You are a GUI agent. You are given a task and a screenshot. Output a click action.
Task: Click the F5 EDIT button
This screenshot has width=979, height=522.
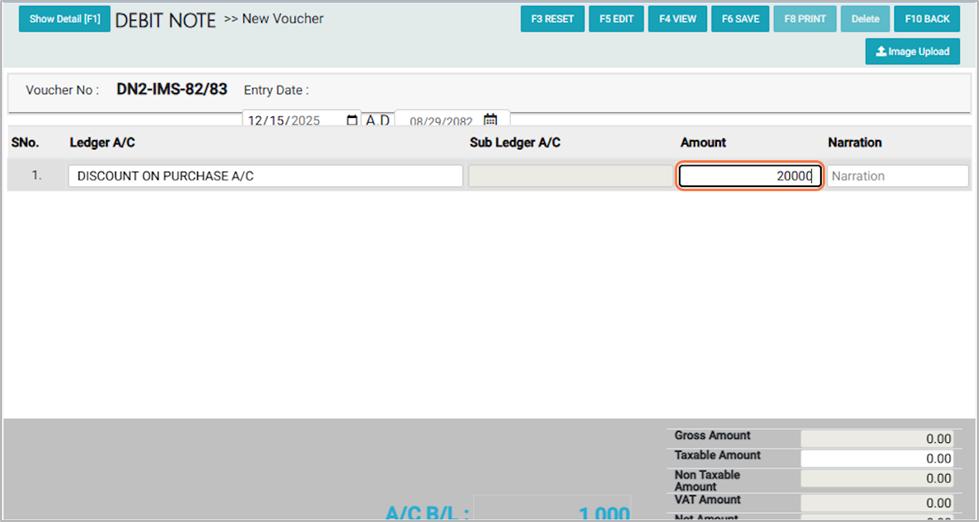[x=616, y=19]
